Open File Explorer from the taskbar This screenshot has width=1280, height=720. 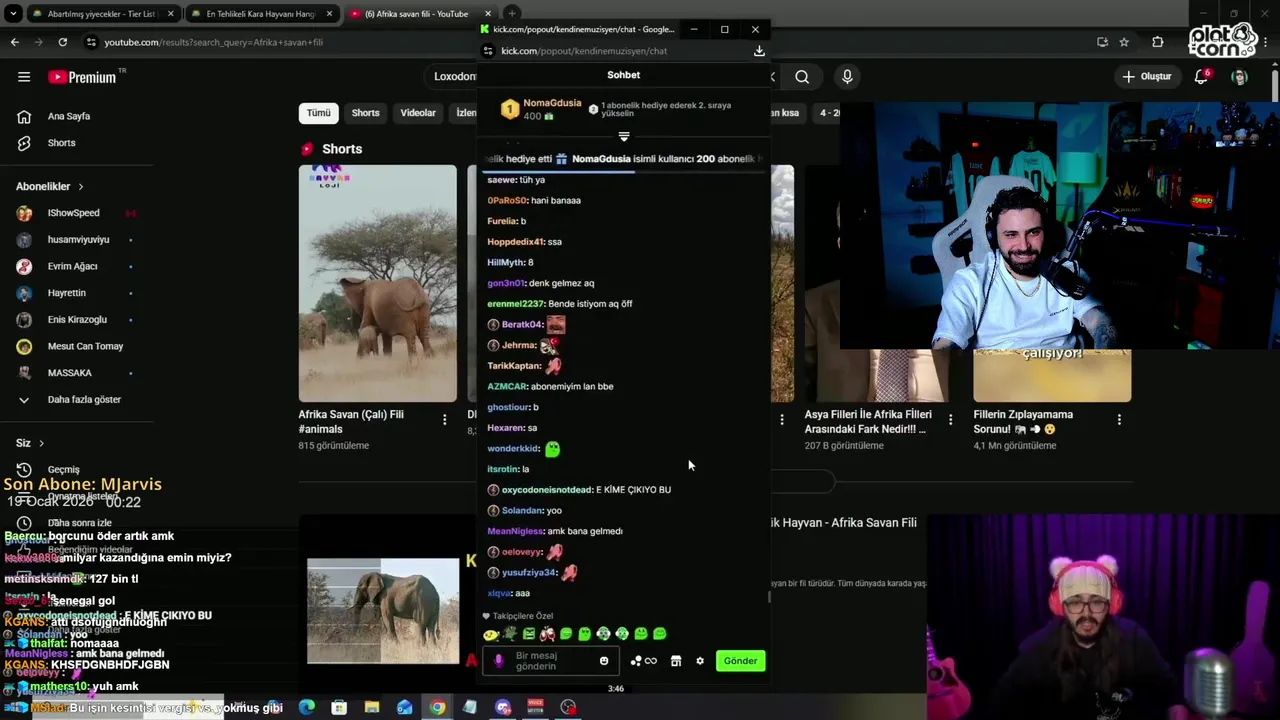tap(372, 707)
